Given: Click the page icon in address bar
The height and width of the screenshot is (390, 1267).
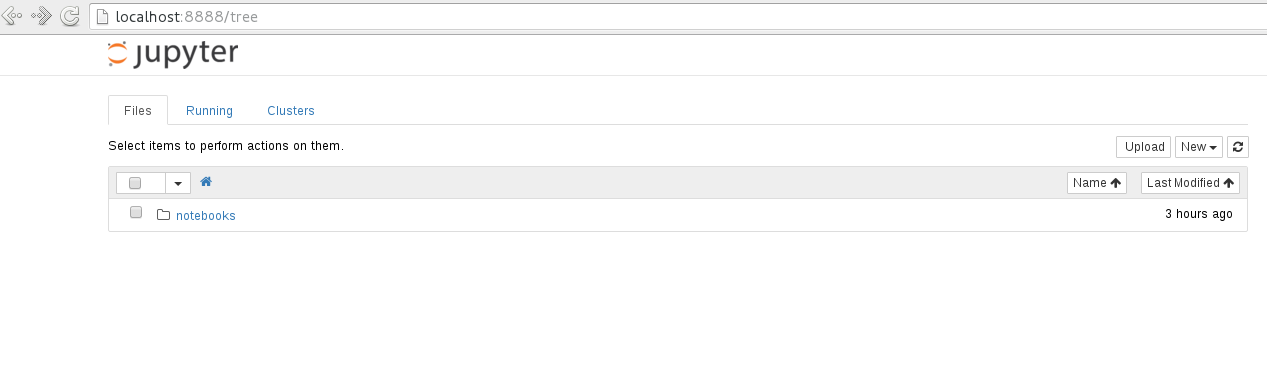Looking at the screenshot, I should click(102, 16).
